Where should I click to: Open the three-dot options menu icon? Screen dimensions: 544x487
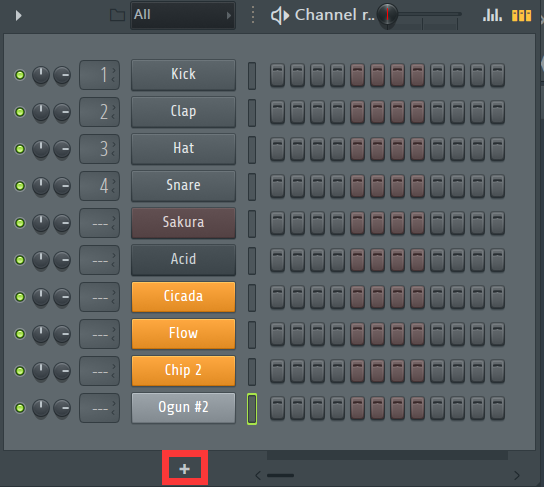253,16
